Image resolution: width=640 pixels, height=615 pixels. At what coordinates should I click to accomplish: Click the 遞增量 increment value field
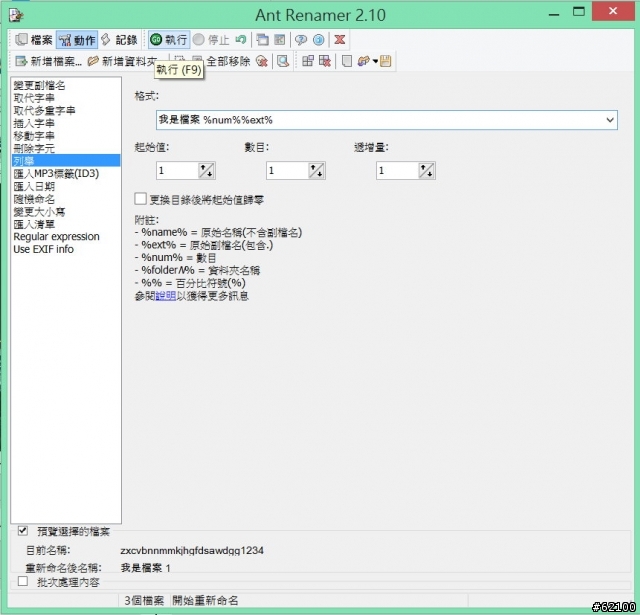(398, 171)
